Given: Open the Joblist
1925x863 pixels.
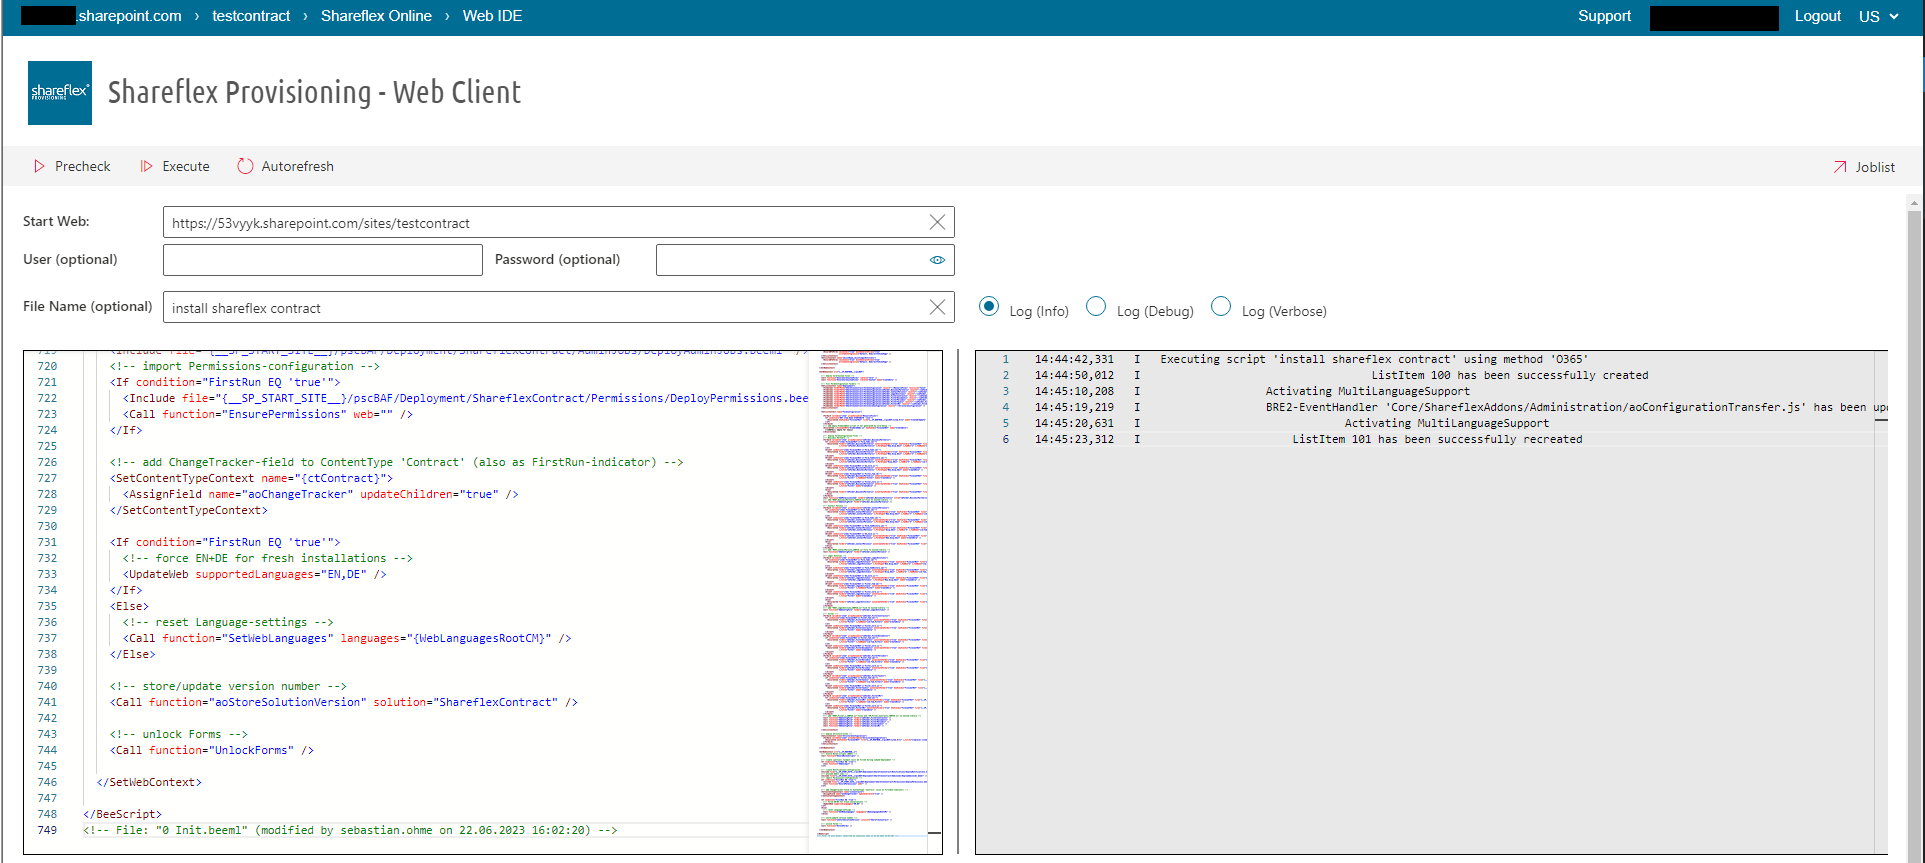Looking at the screenshot, I should [1864, 167].
